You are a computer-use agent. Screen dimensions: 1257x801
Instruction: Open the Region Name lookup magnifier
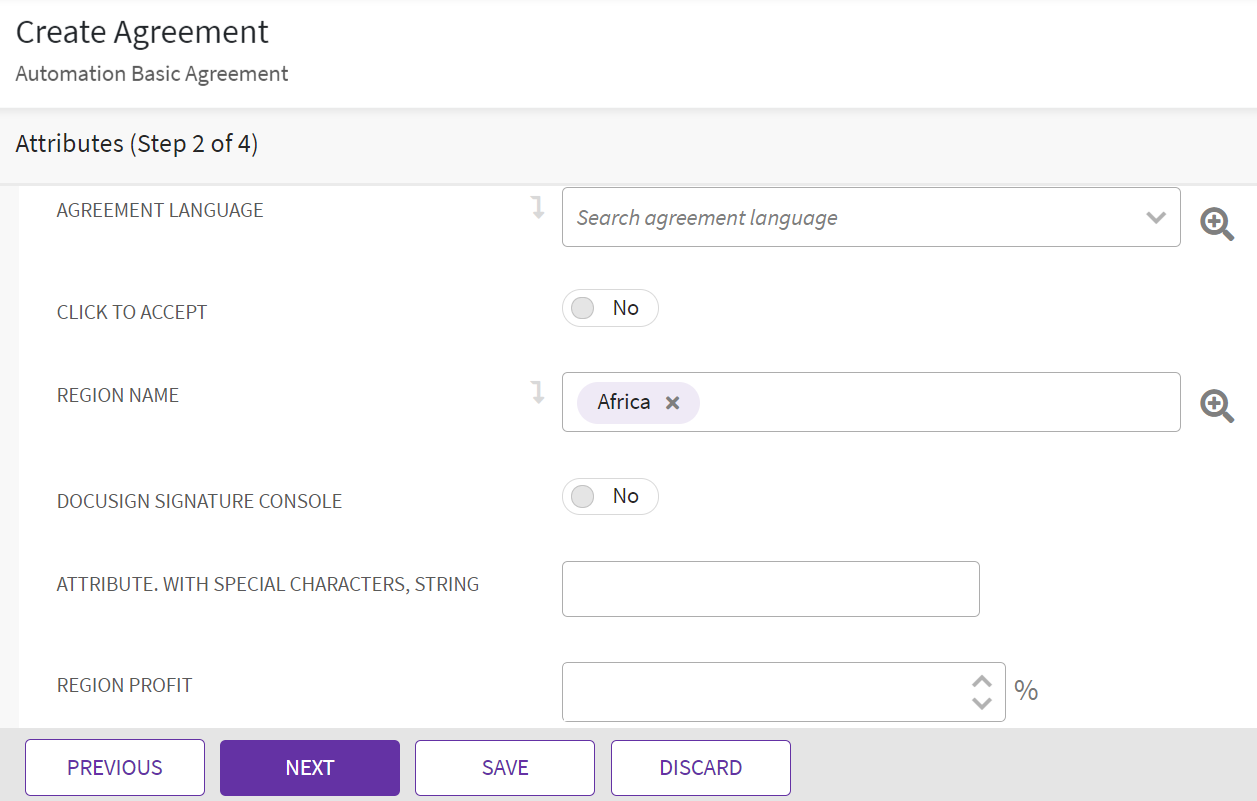1217,405
